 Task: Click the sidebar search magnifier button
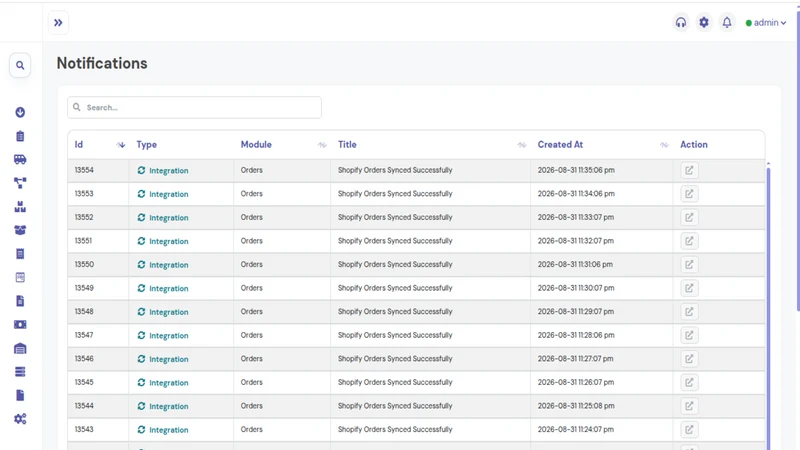20,65
